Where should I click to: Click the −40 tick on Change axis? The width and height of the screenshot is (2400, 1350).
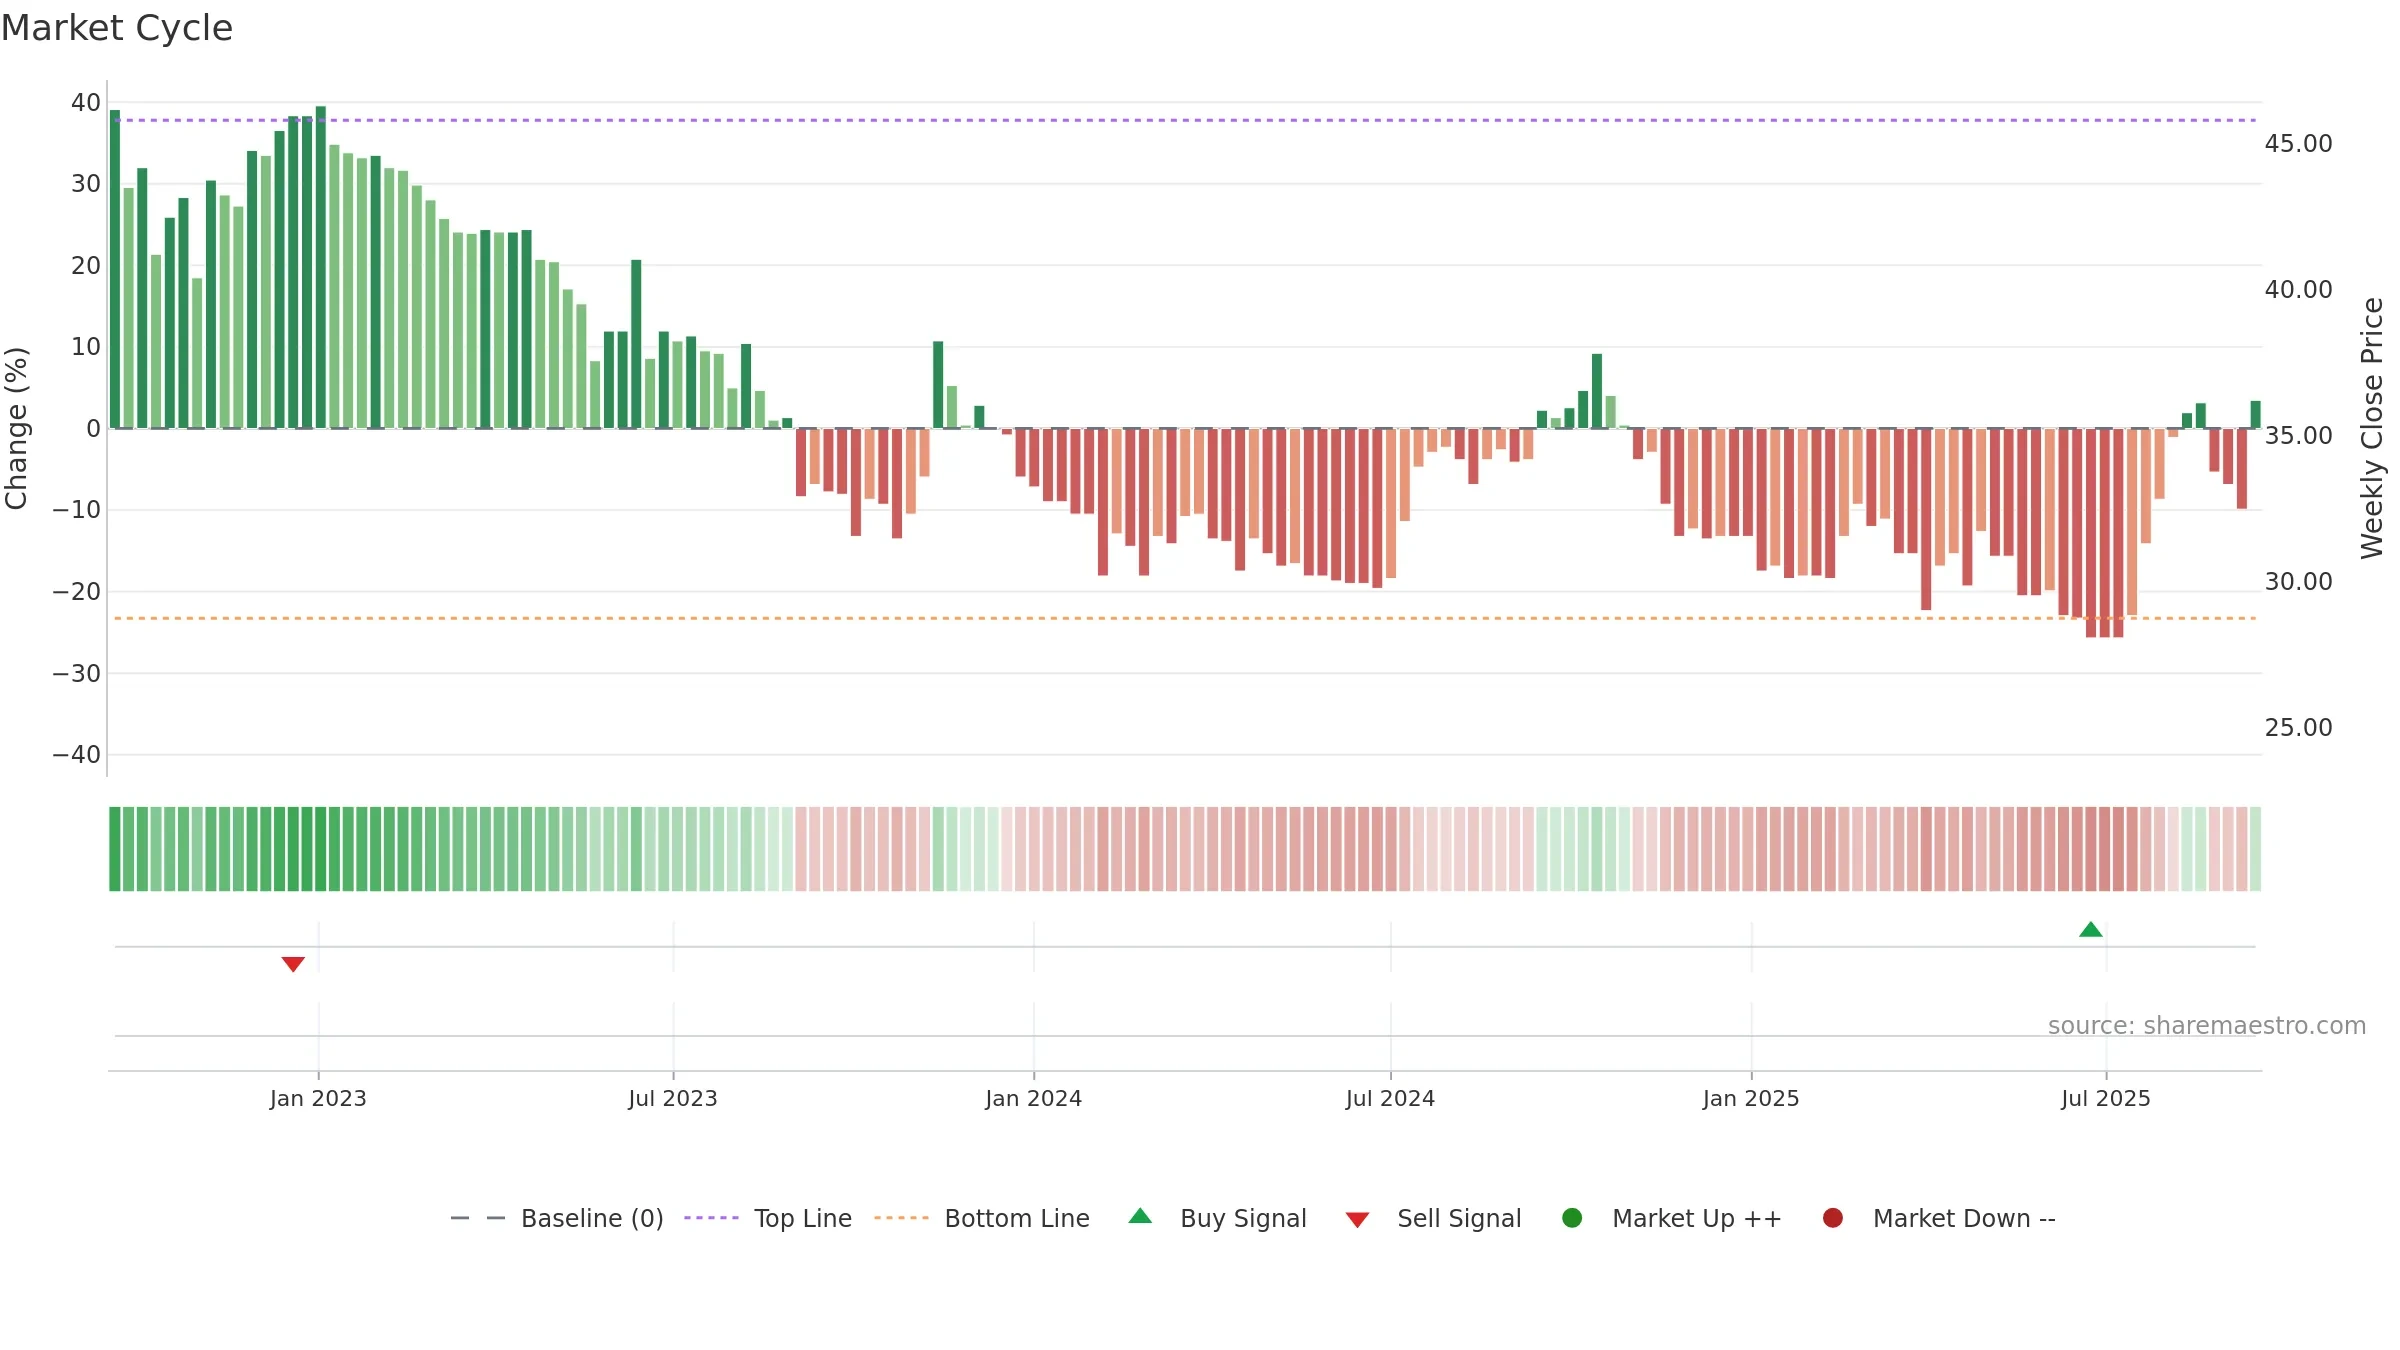pyautogui.click(x=77, y=754)
